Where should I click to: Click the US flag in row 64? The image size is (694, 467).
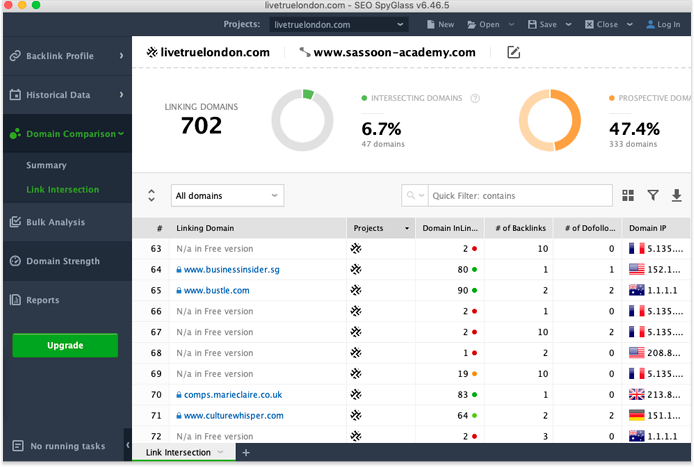click(636, 270)
